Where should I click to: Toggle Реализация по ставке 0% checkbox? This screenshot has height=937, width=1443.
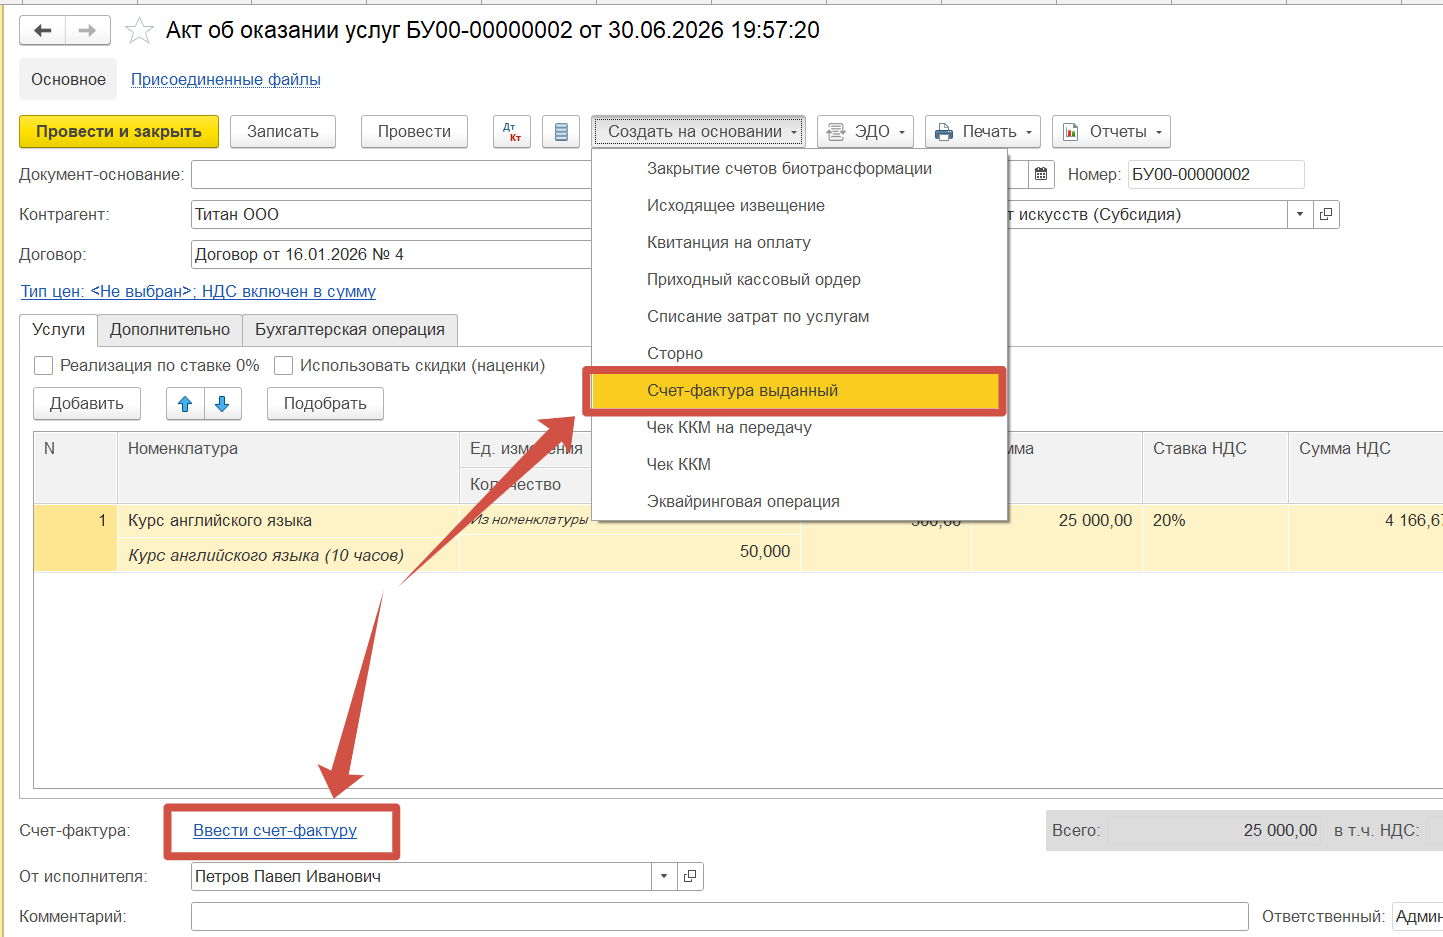click(x=44, y=366)
